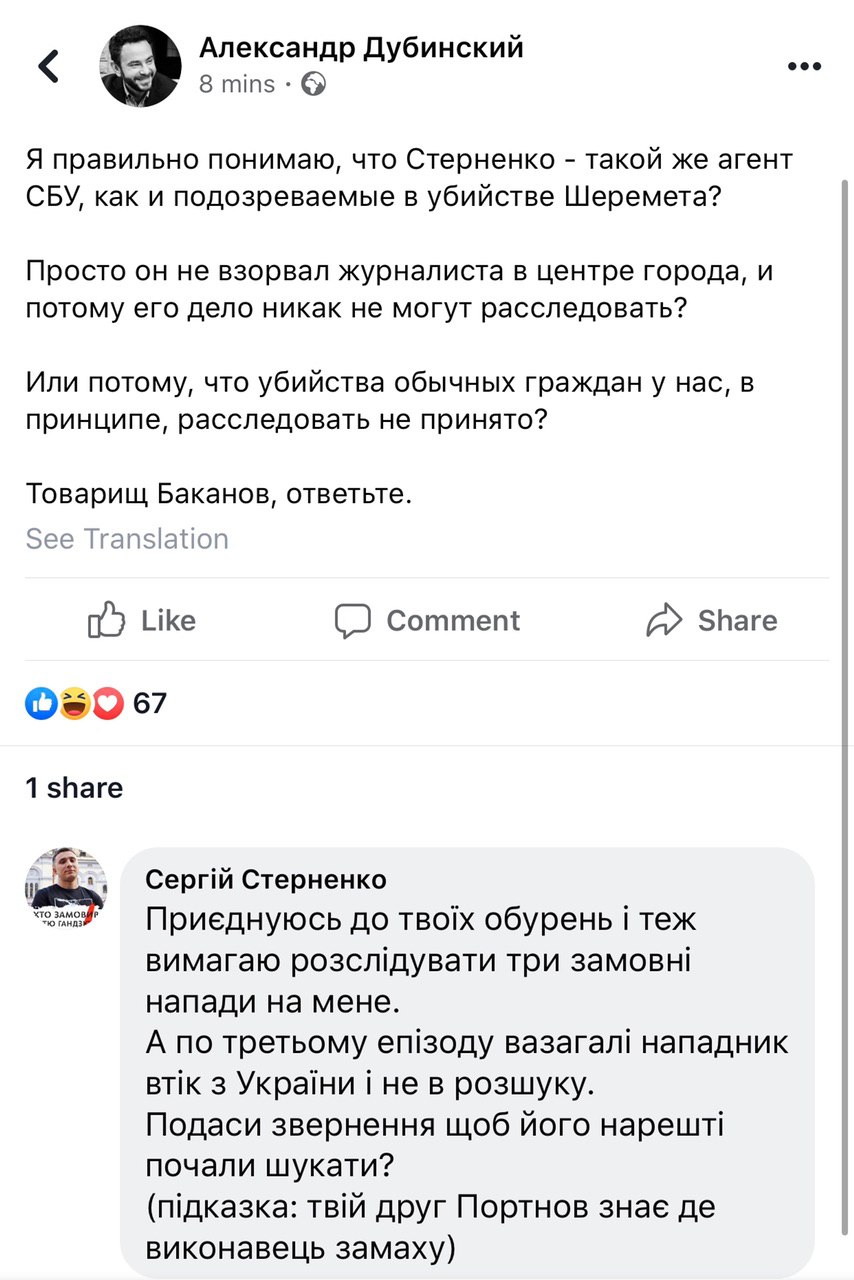
Task: Open the Александр Дубинский author name link
Action: coord(361,47)
